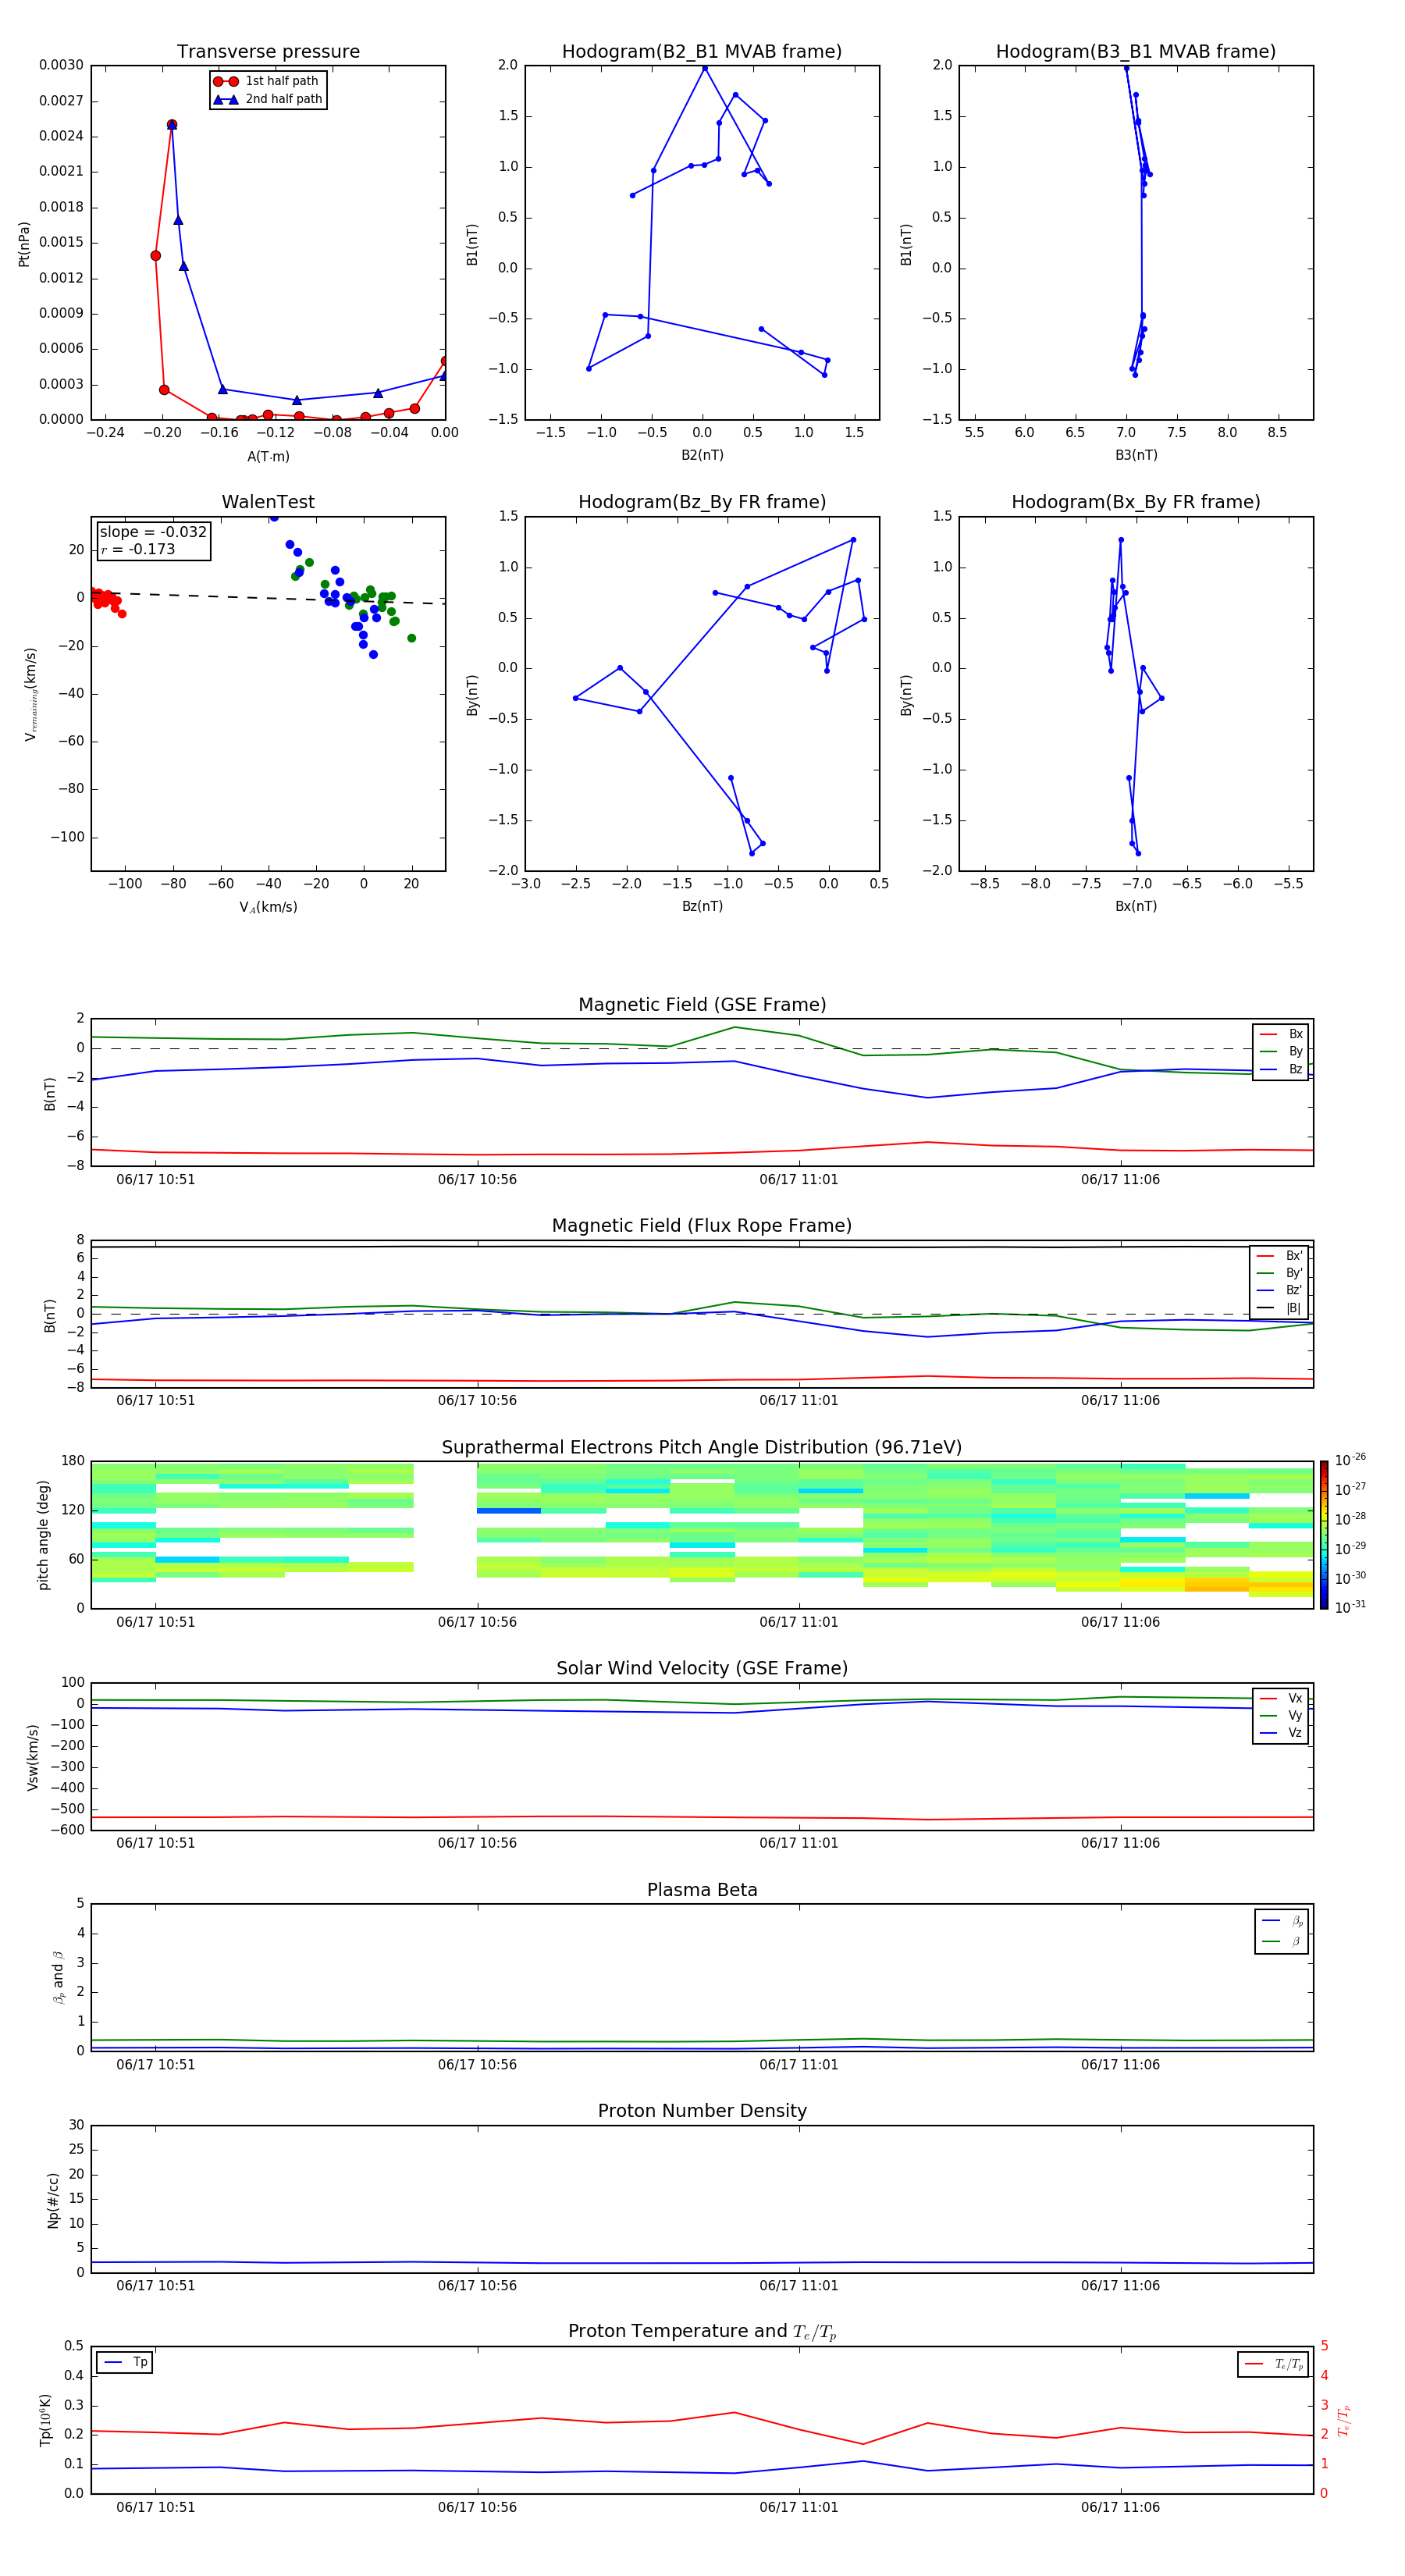This screenshot has width=1405, height=2576.
Task: Click the 'Plasma Beta' plot title
Action: [702, 1890]
